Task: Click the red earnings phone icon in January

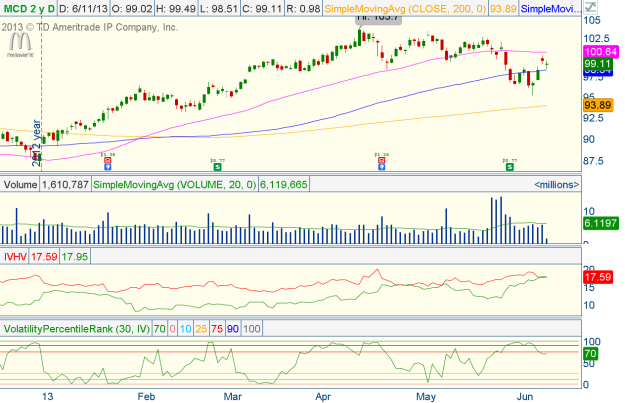Action: (108, 160)
